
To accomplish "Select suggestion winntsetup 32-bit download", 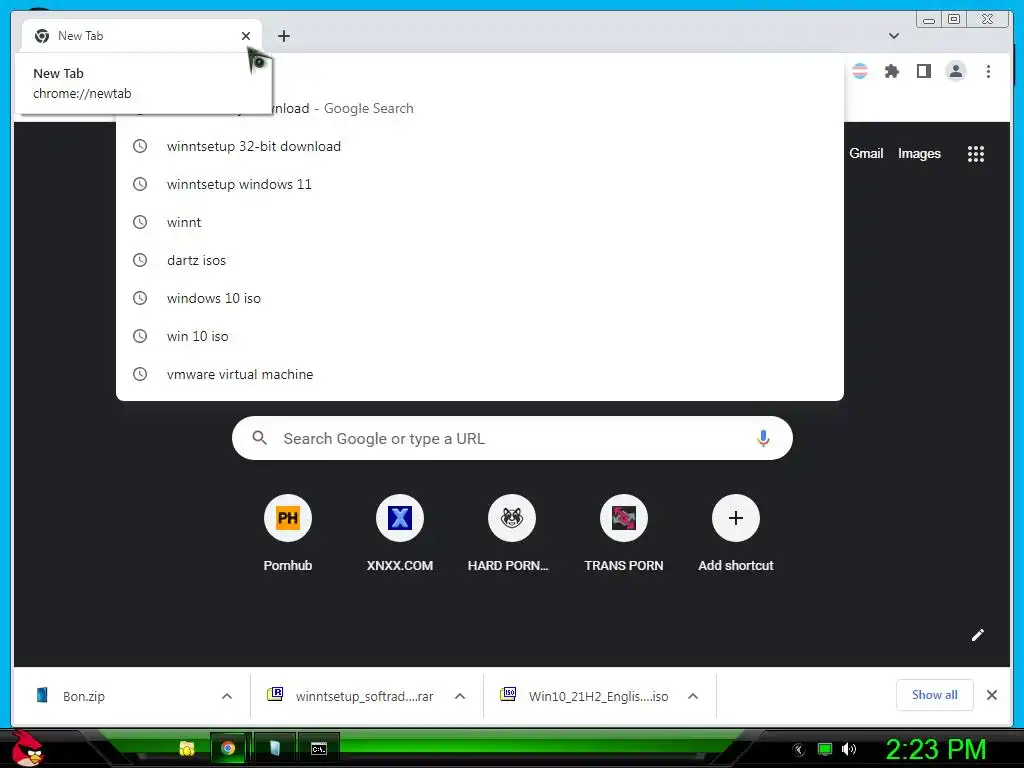I will pos(479,146).
